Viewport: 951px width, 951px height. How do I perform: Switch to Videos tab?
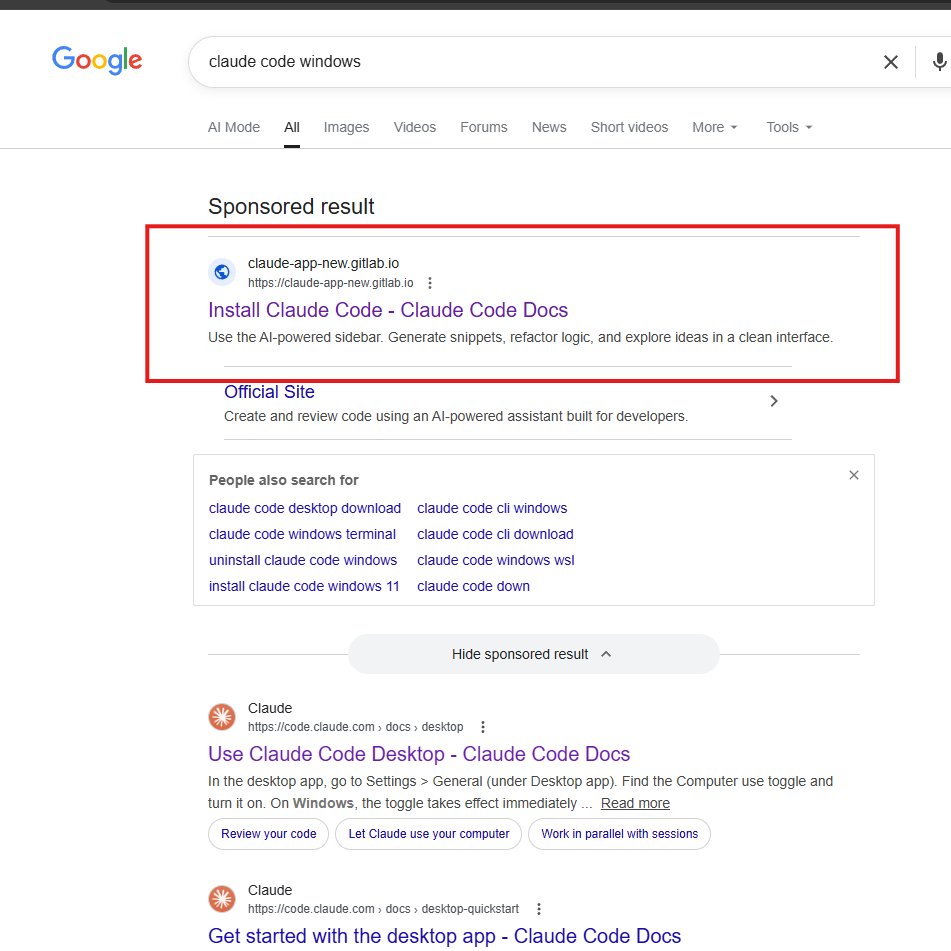pos(415,127)
